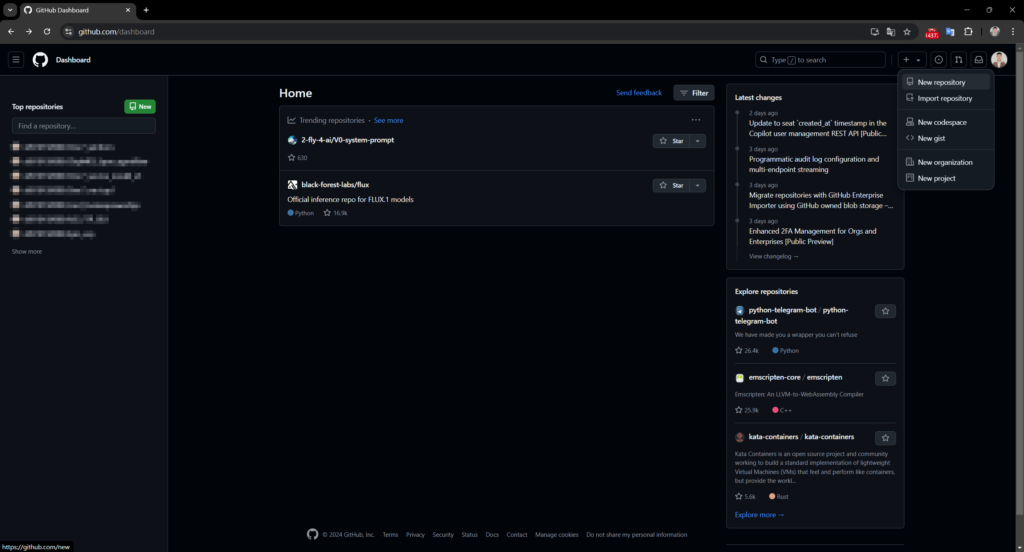Click the plus create-new icon
This screenshot has height=552, width=1024.
(906, 59)
